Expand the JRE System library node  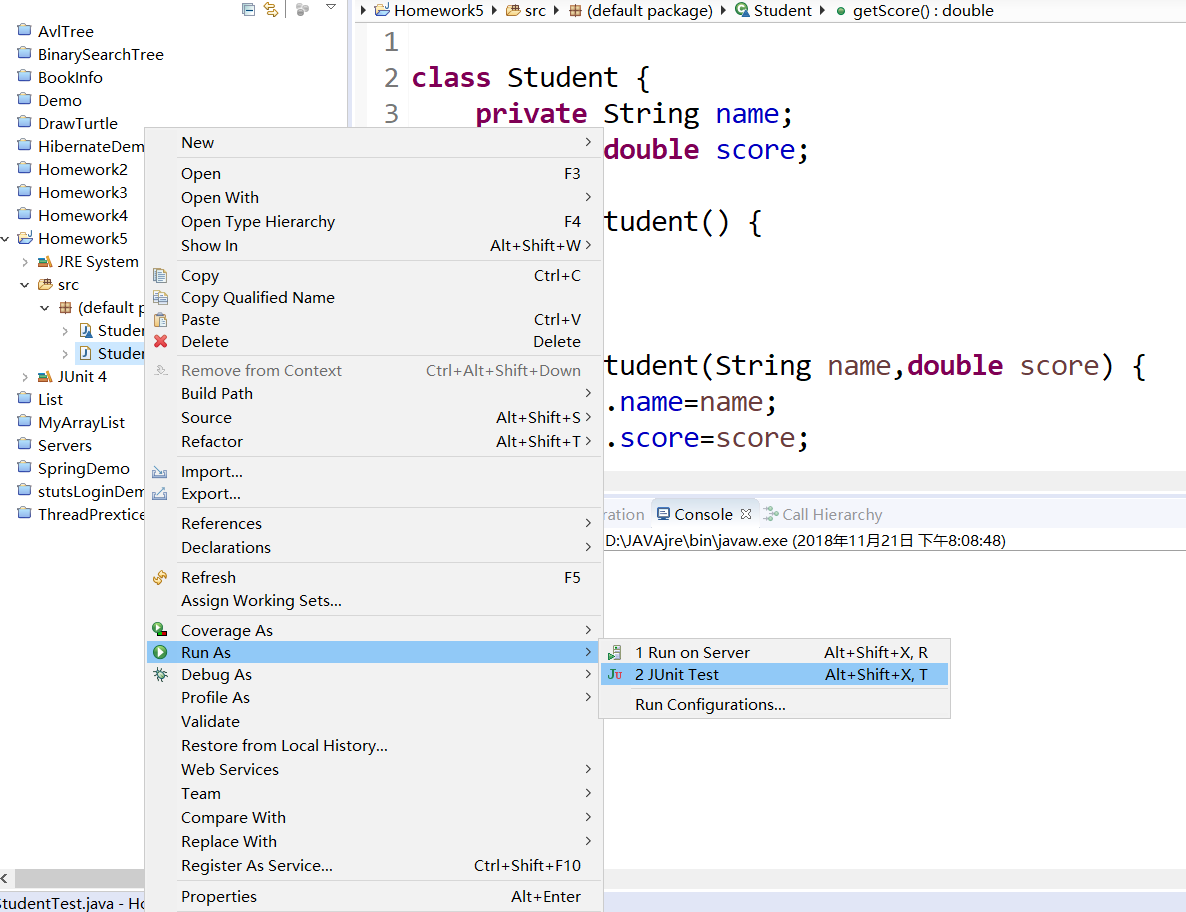[25, 262]
